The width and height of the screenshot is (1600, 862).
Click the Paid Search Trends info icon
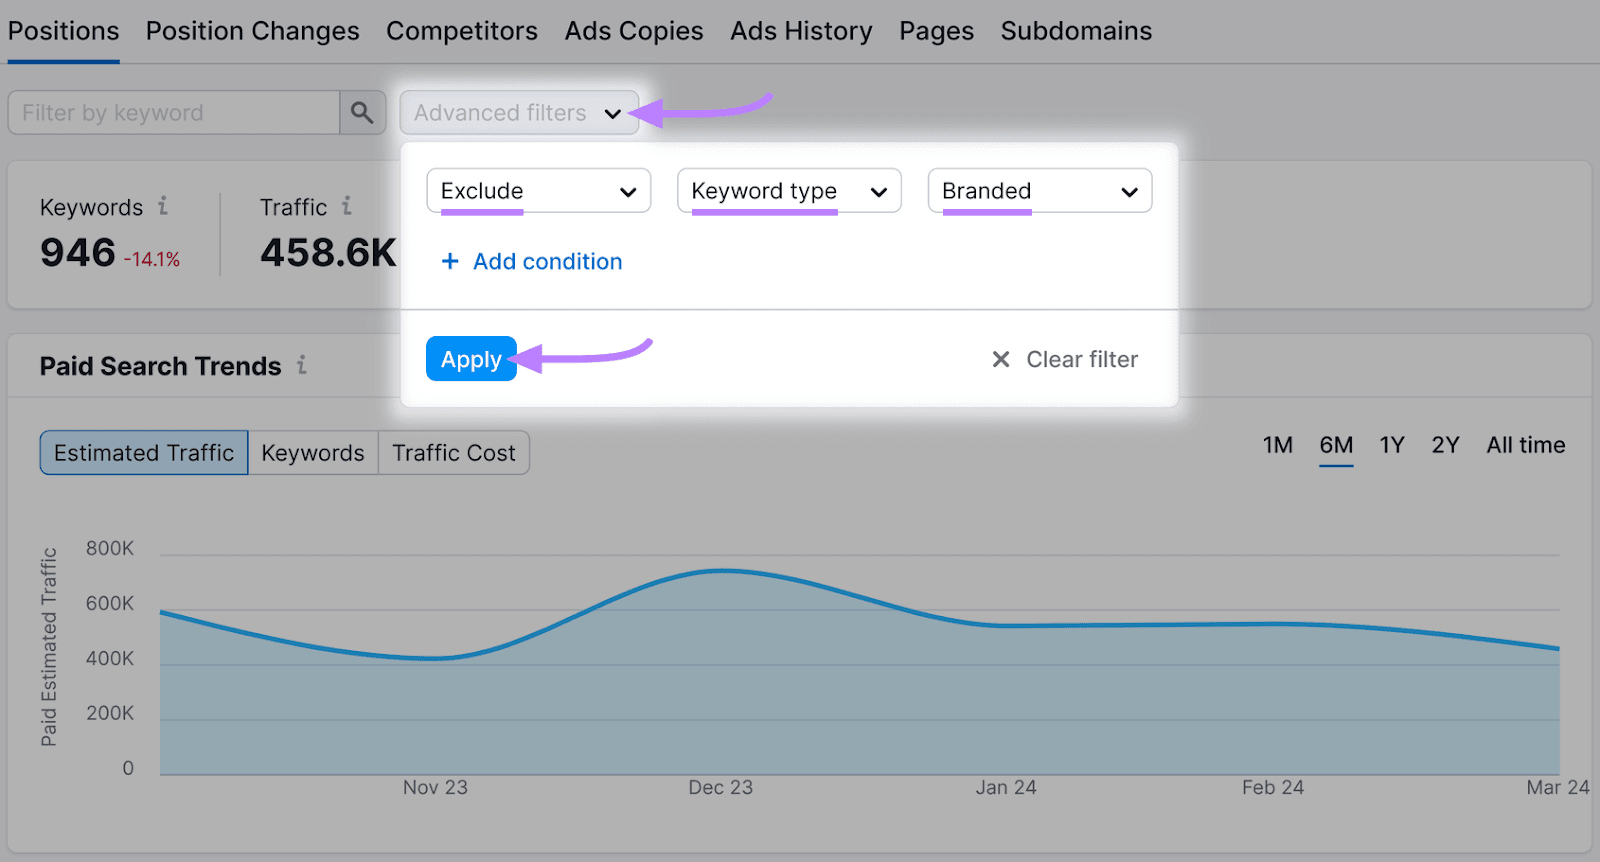coord(301,366)
